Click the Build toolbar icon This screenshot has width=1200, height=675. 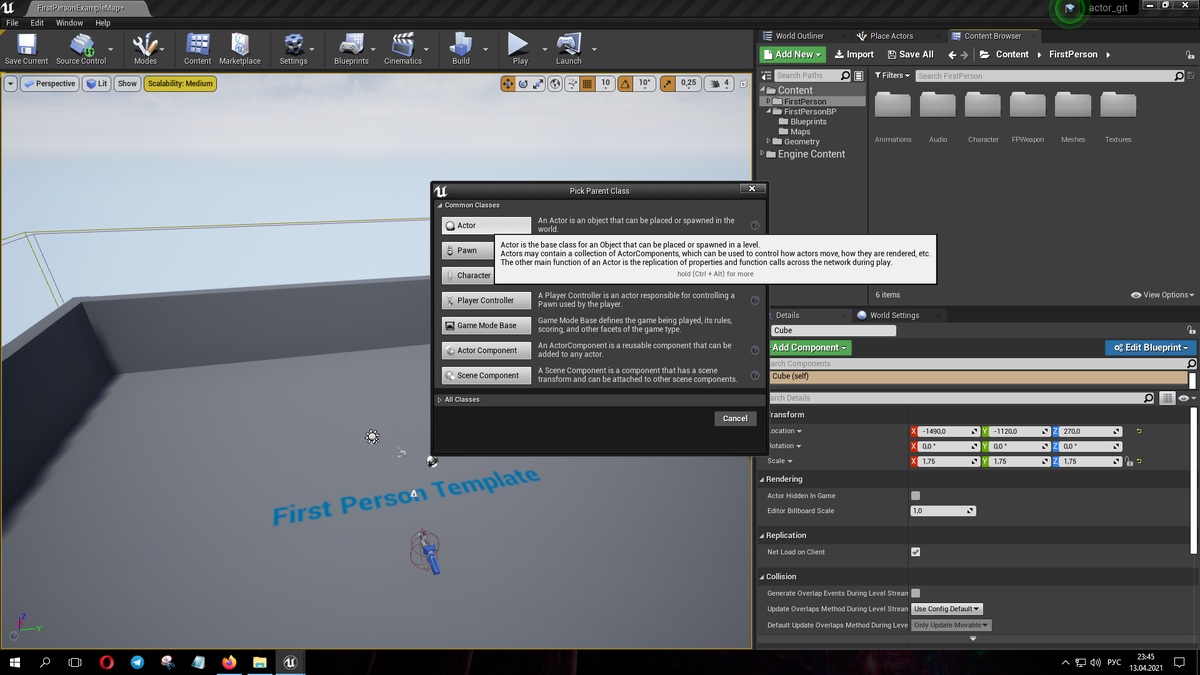[461, 48]
